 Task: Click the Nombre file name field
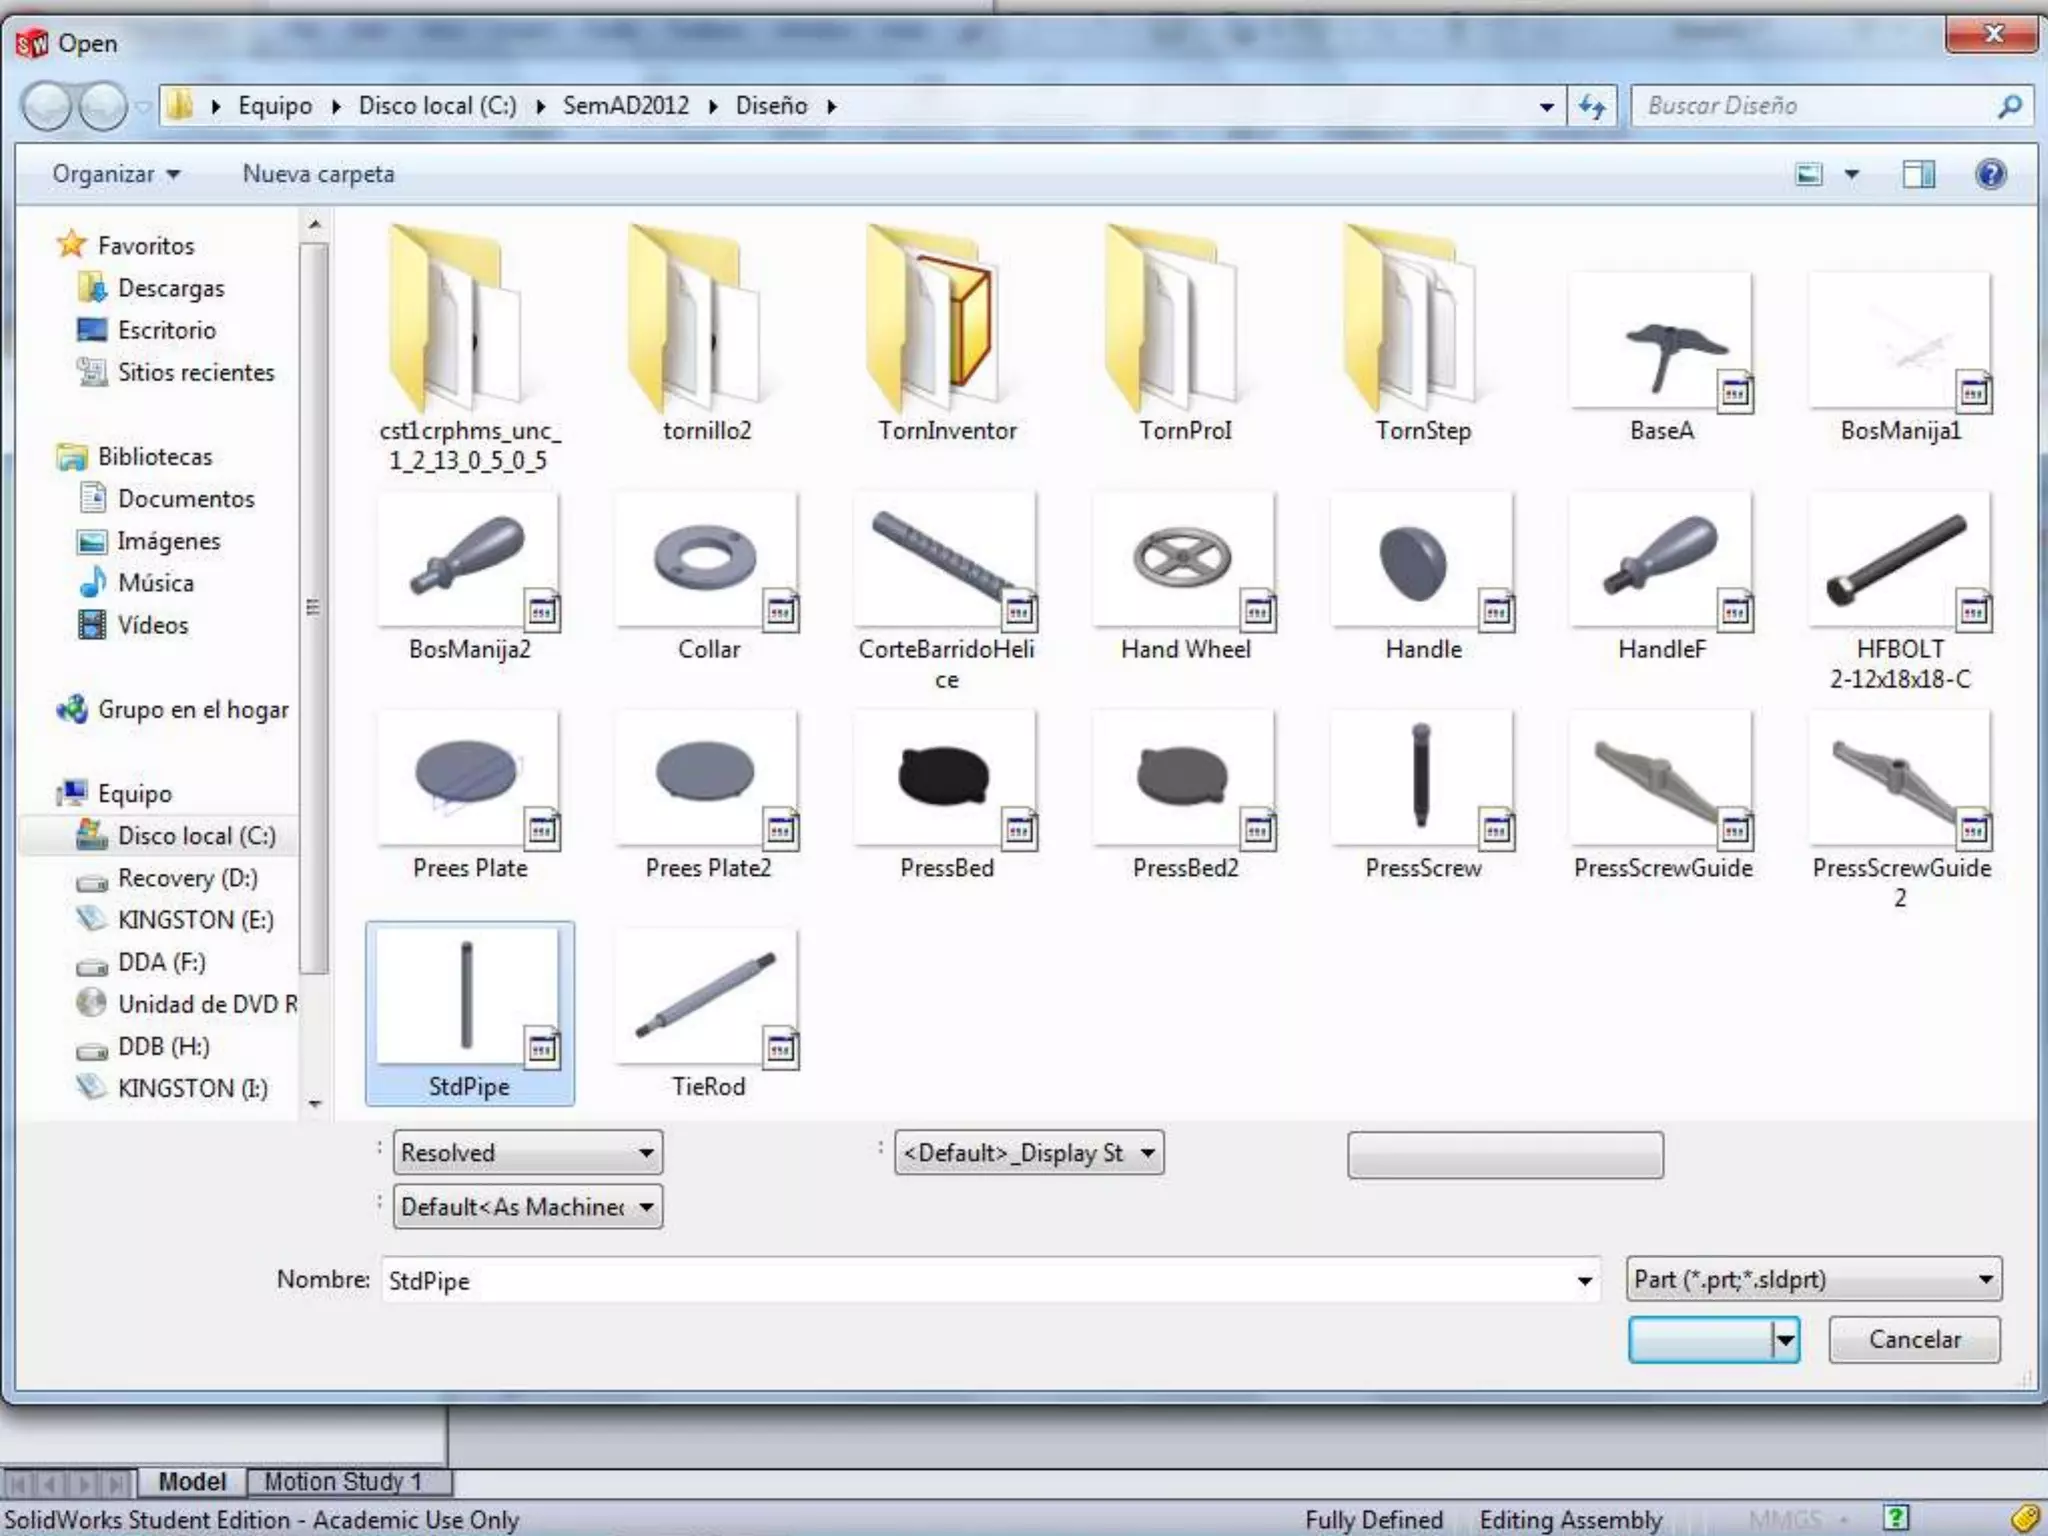point(975,1280)
